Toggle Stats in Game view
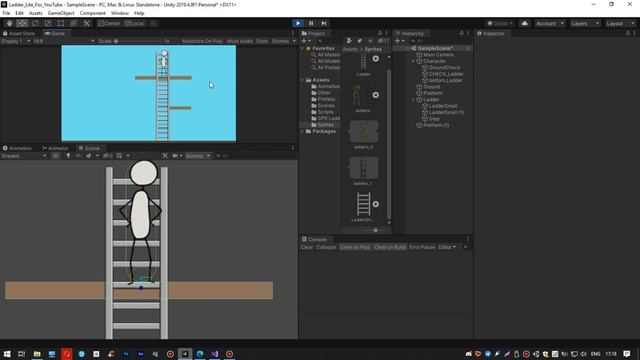The width and height of the screenshot is (640, 360). click(x=262, y=41)
